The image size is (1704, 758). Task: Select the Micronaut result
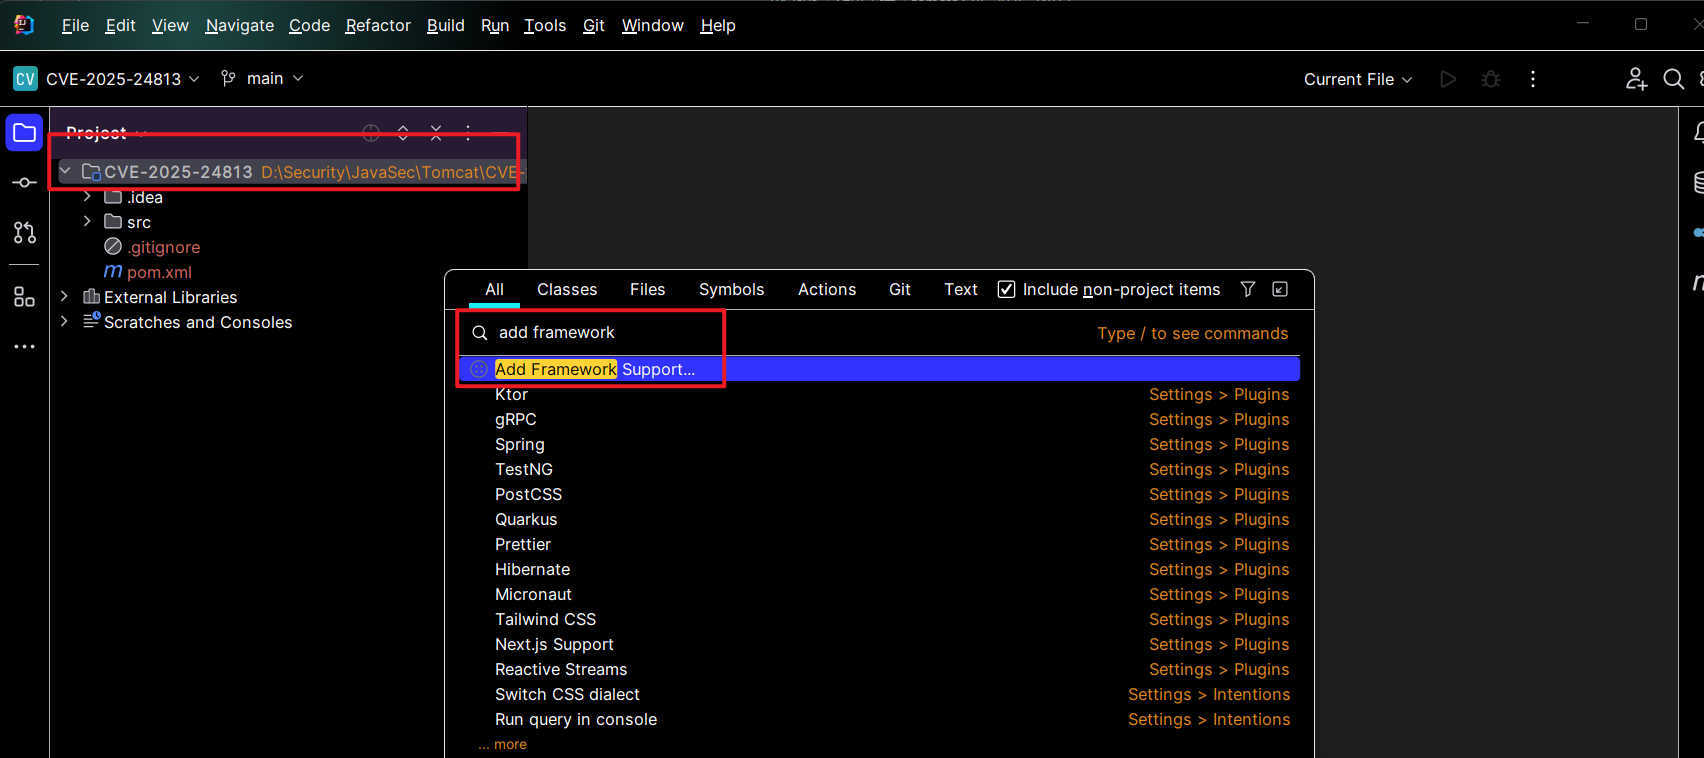pos(879,594)
